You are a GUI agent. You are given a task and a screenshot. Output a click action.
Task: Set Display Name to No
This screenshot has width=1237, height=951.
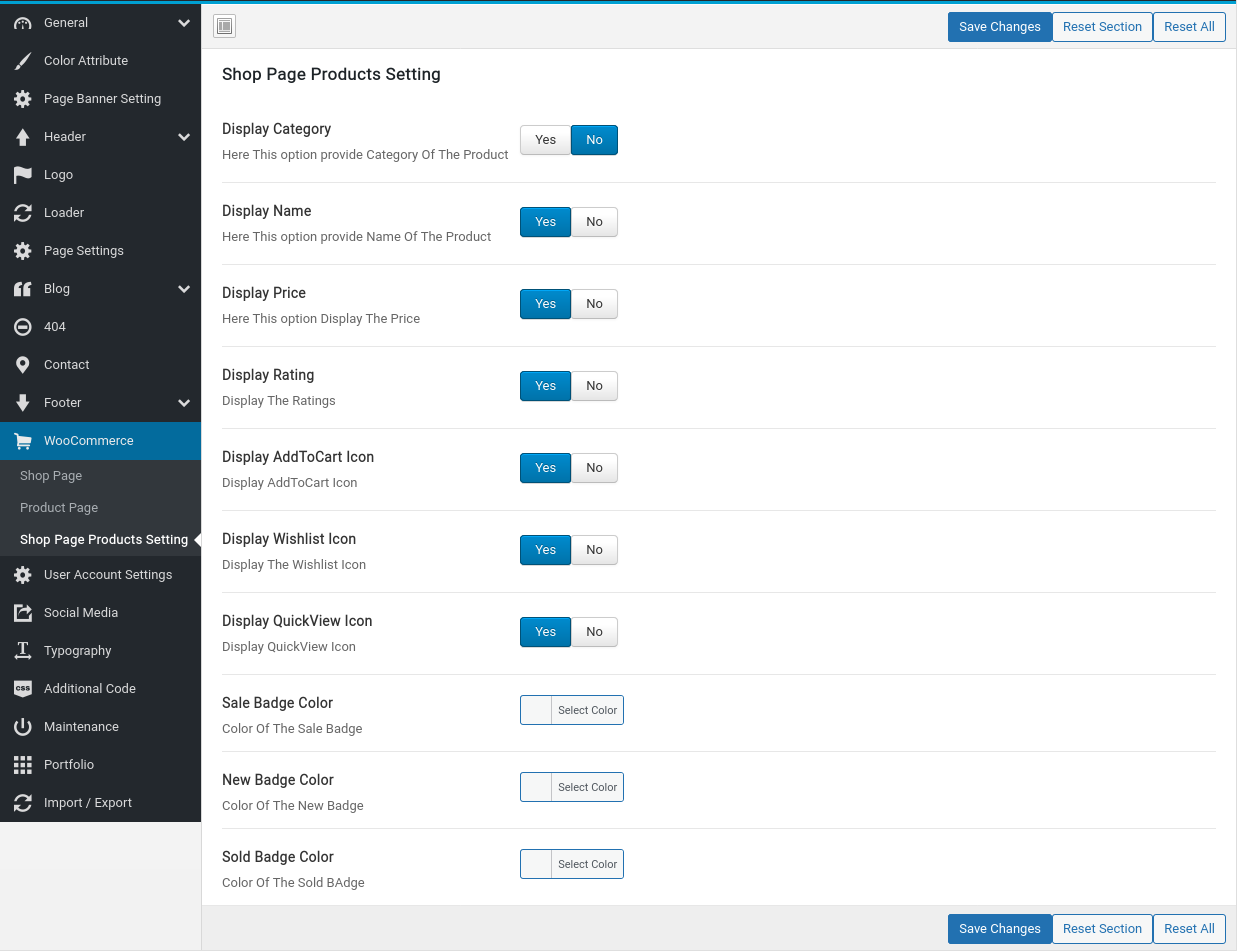coord(594,222)
